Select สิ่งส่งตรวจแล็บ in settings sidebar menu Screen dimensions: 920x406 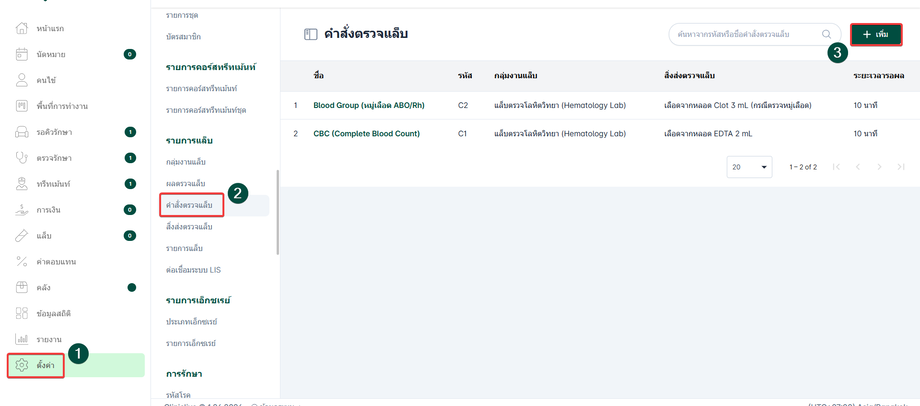pyautogui.click(x=189, y=226)
